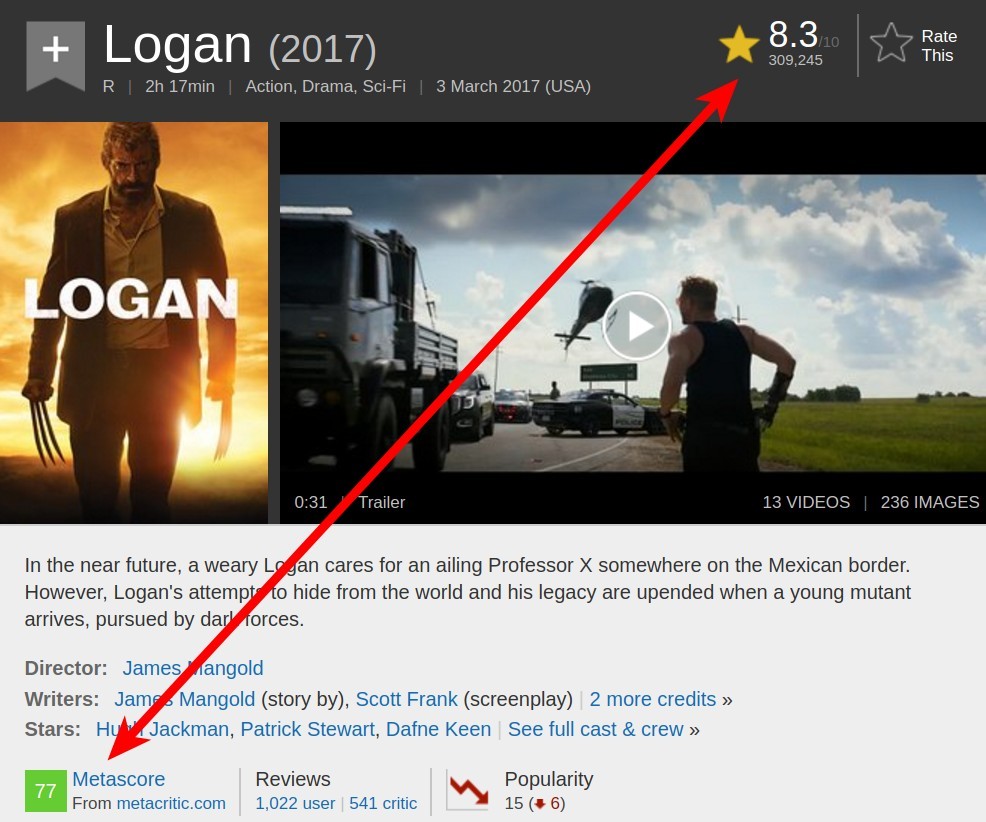Play the Logan trailer
The image size is (986, 822).
coord(637,326)
